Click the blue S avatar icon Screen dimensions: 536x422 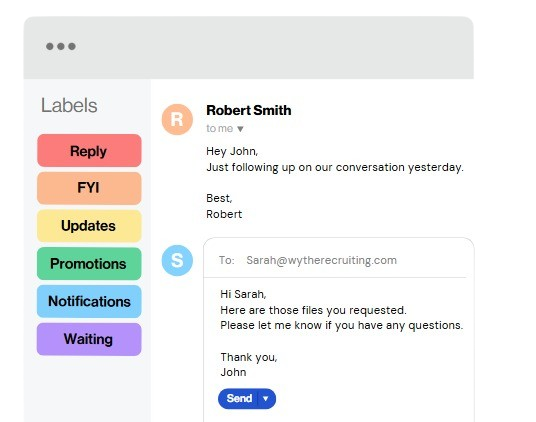[177, 260]
